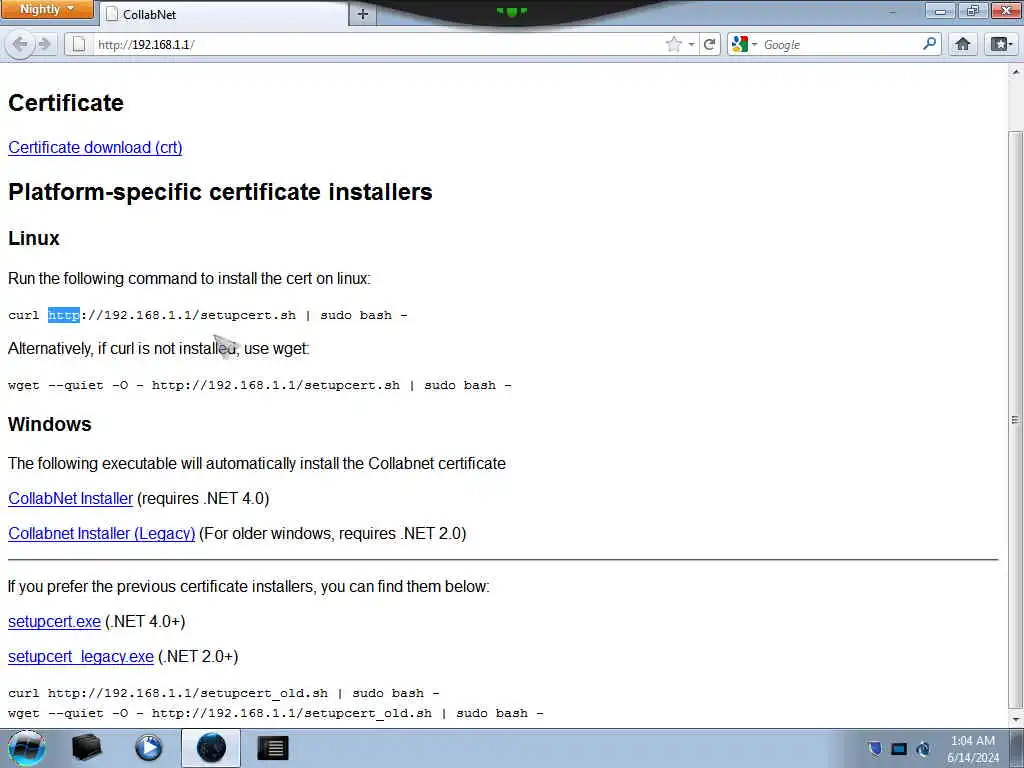The image size is (1024, 768).
Task: Click the page identity icon in address bar
Action: 79,44
